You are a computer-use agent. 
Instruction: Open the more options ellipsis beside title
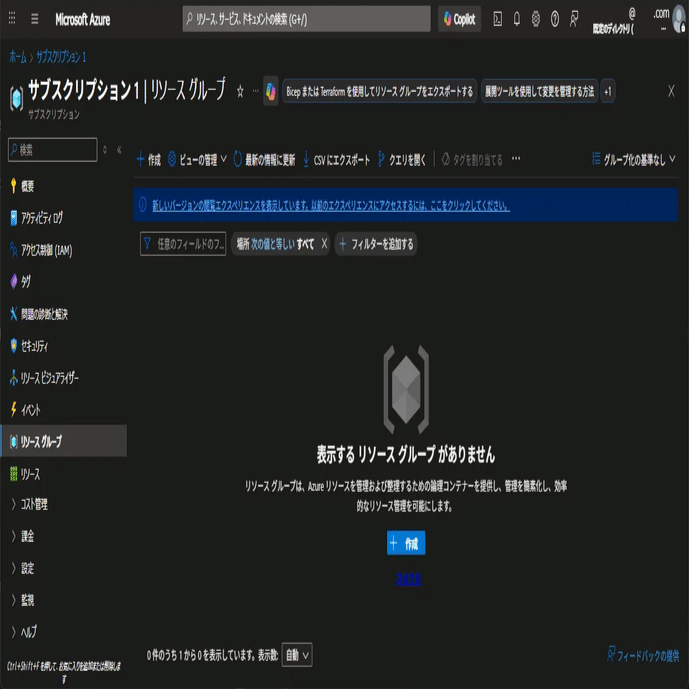coord(255,91)
